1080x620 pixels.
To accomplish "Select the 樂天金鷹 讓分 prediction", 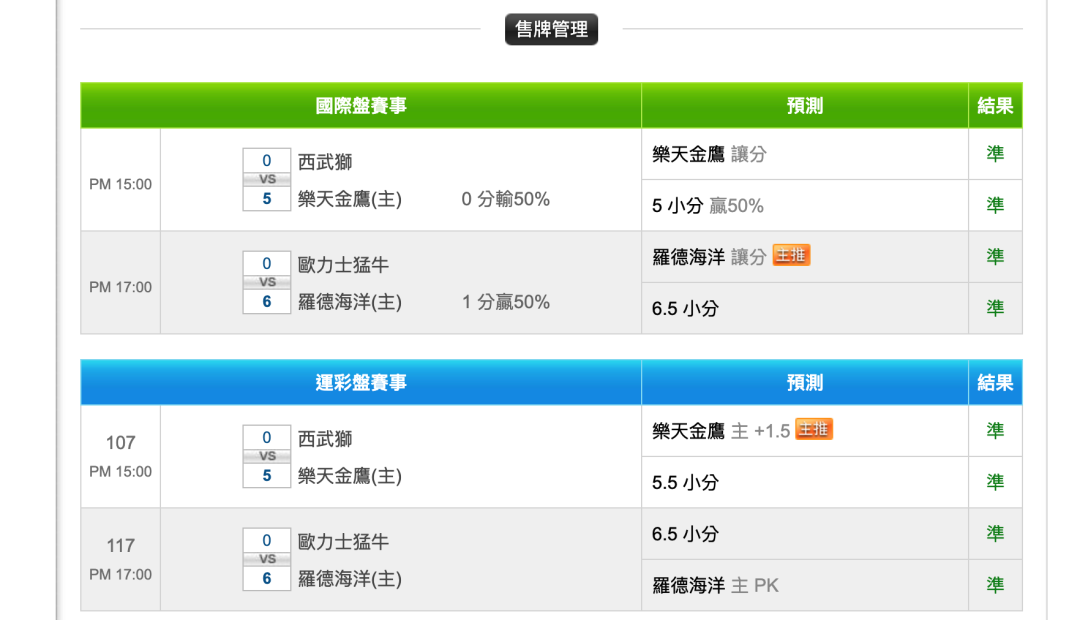I will point(709,154).
